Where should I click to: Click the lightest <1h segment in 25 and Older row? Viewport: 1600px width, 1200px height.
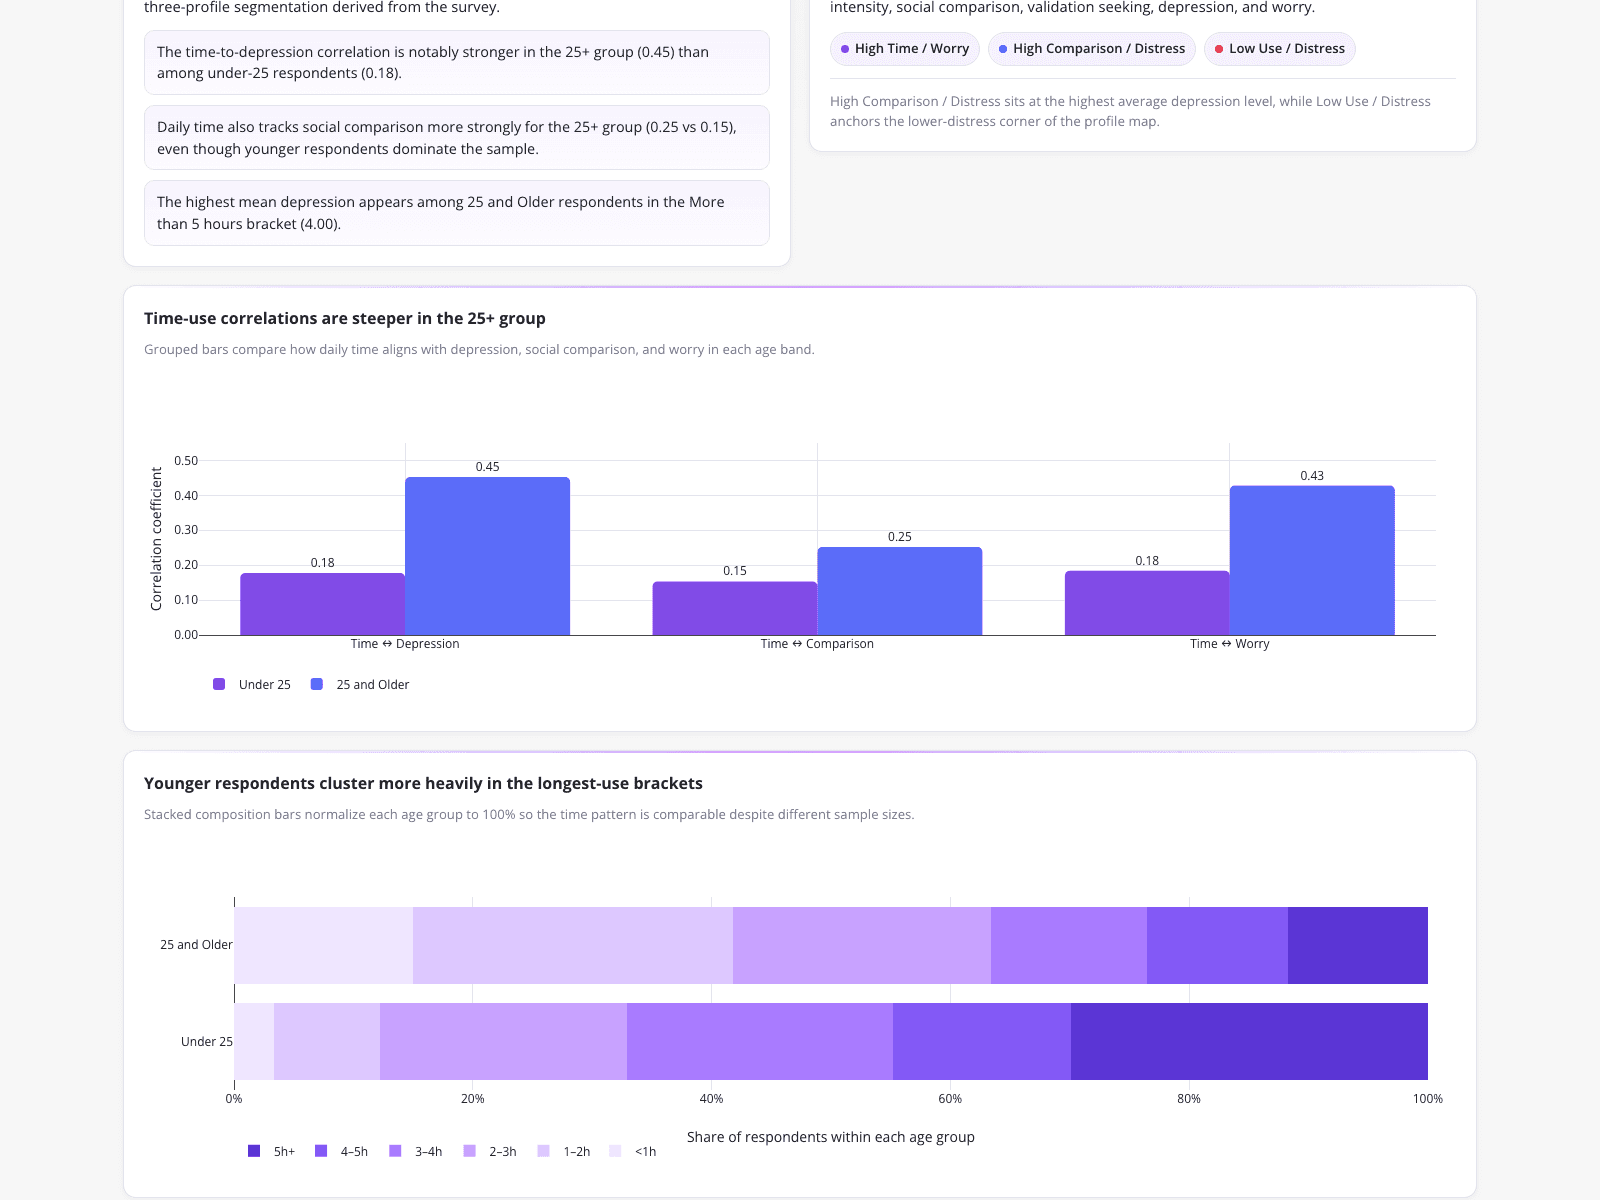pyautogui.click(x=324, y=945)
